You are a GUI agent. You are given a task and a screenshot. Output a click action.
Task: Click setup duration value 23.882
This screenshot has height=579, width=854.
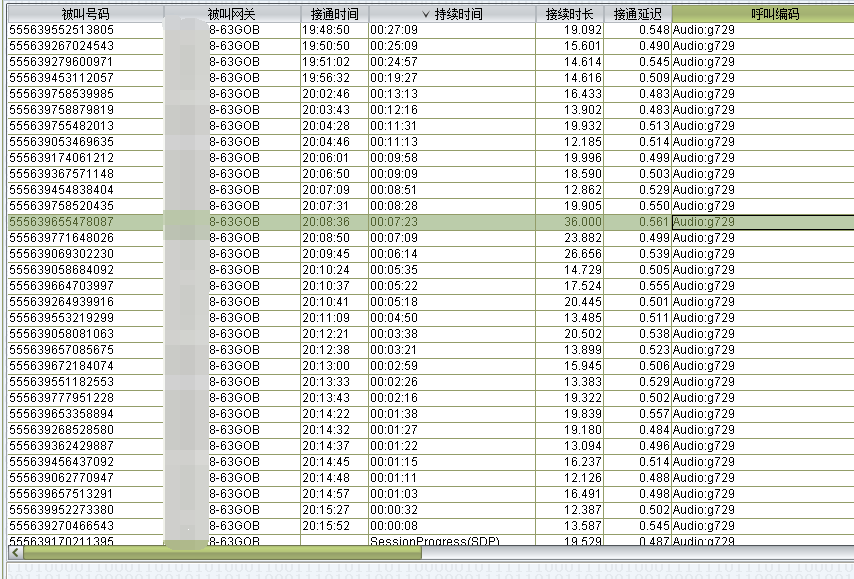pyautogui.click(x=583, y=238)
